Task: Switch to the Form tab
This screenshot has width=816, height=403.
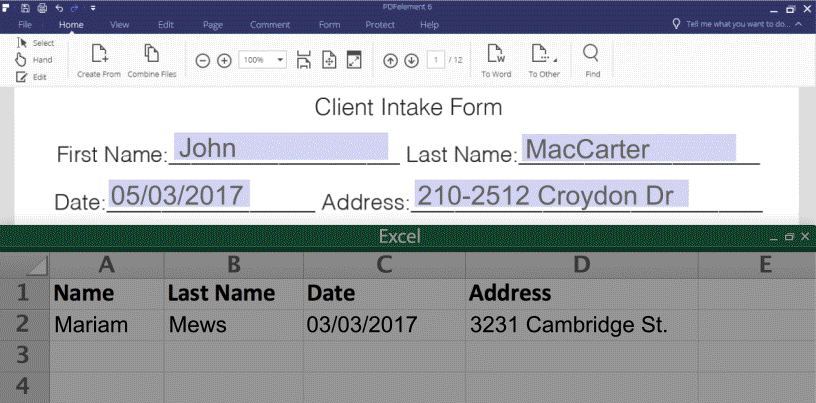Action: (x=329, y=24)
